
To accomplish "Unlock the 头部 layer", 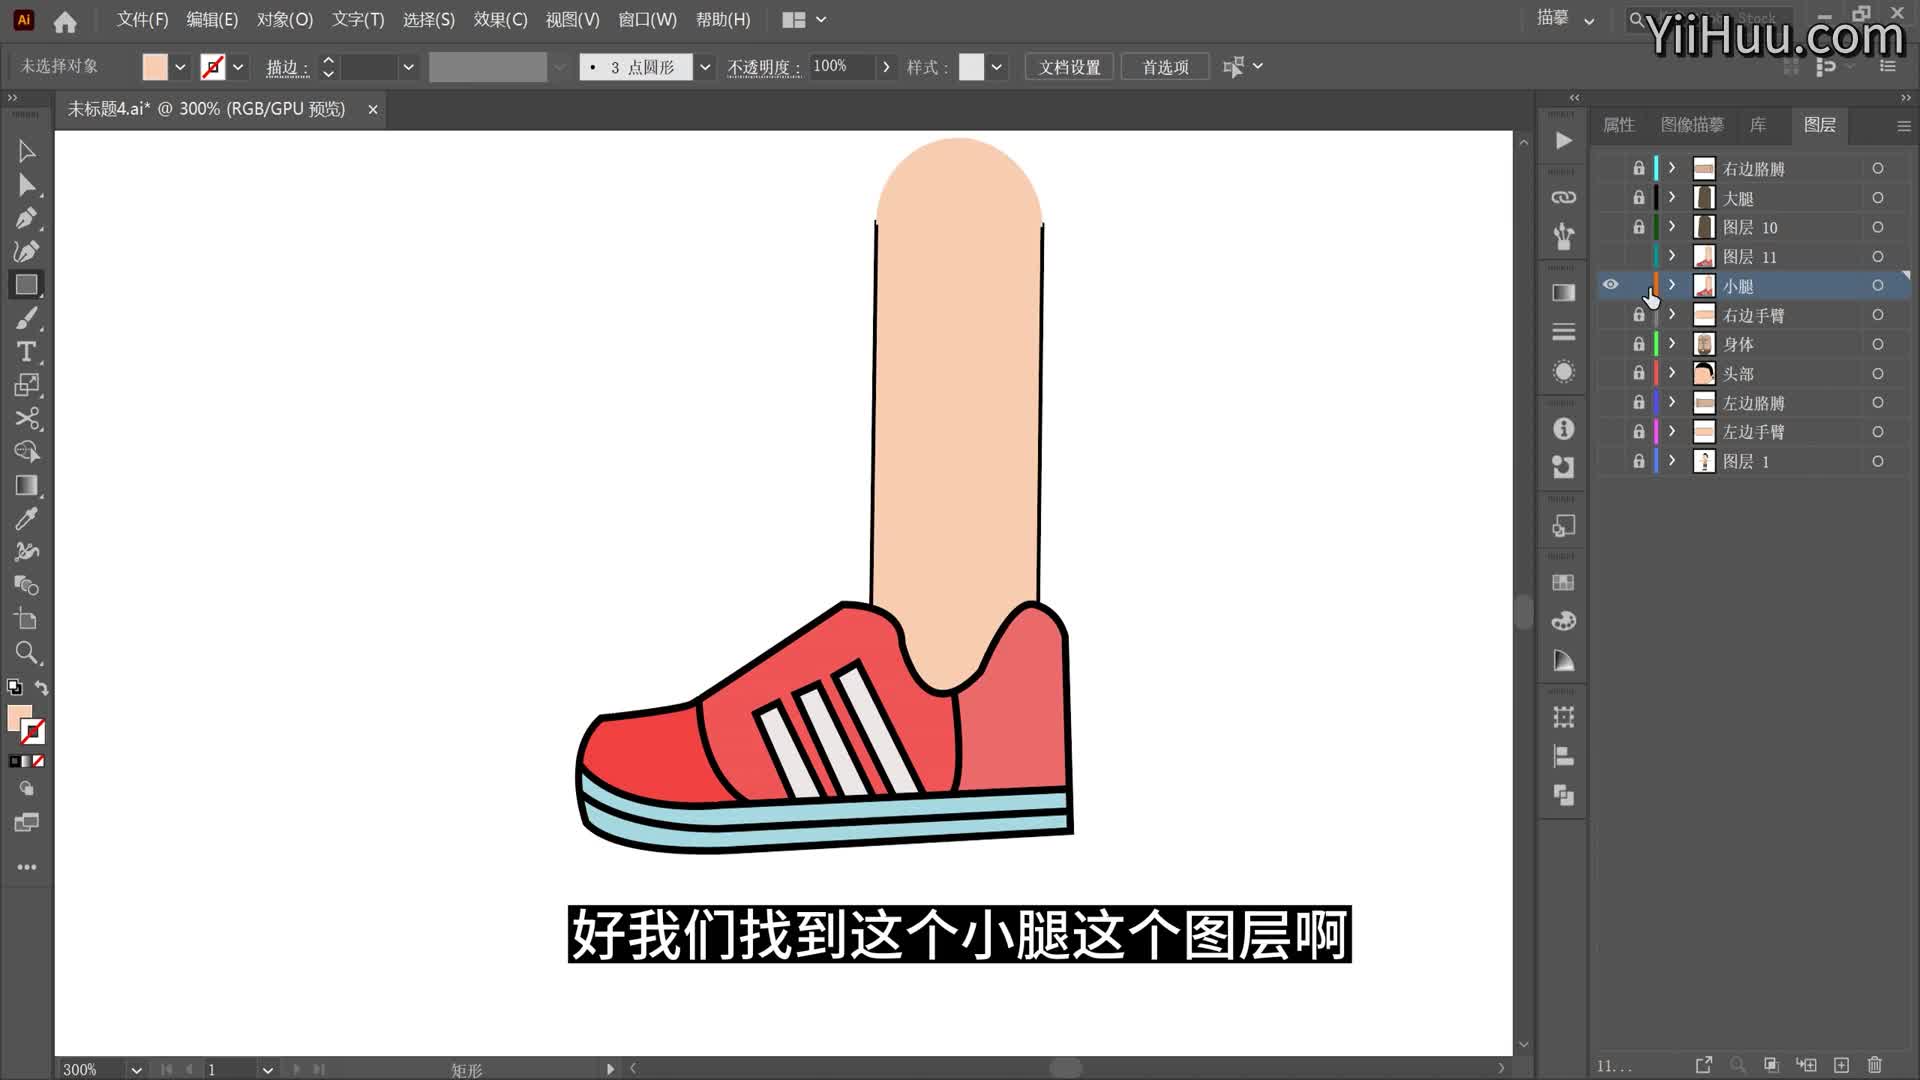I will [1638, 373].
